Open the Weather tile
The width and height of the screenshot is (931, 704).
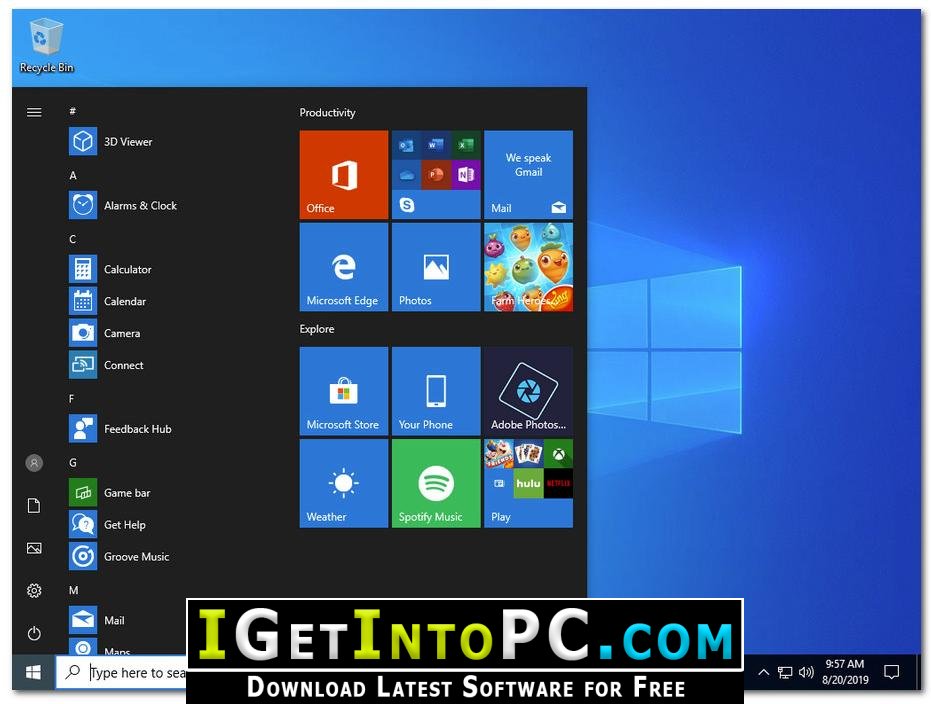[x=344, y=483]
